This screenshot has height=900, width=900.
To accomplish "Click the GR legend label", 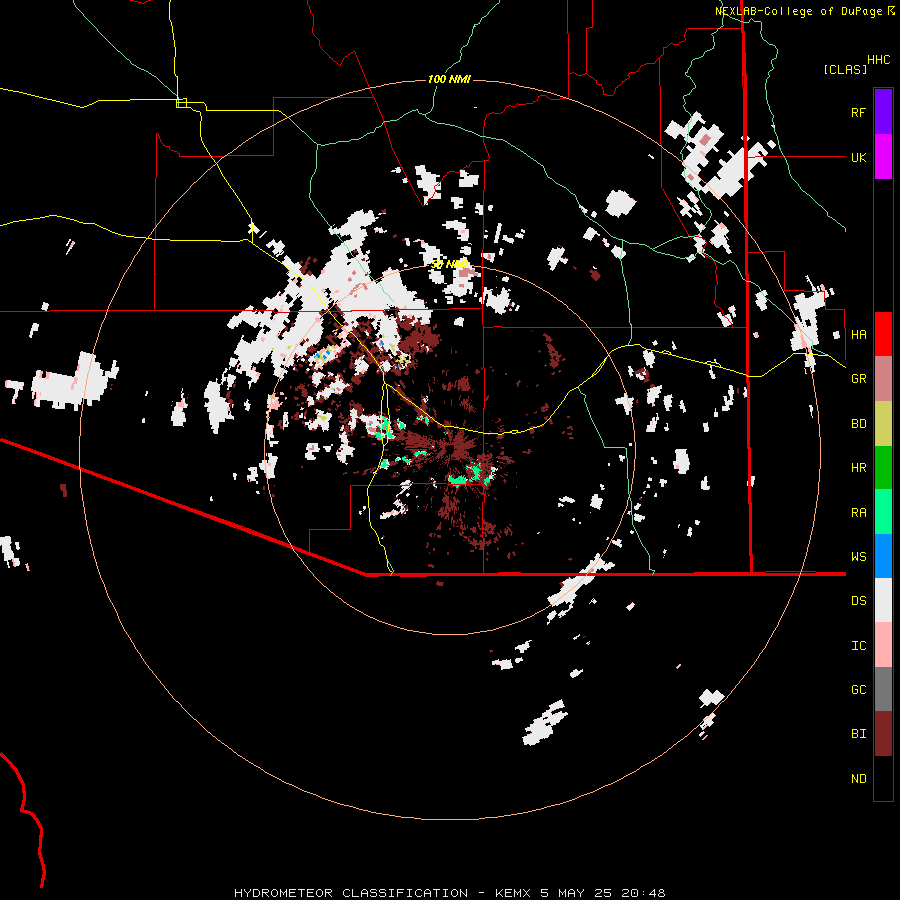I will click(858, 379).
